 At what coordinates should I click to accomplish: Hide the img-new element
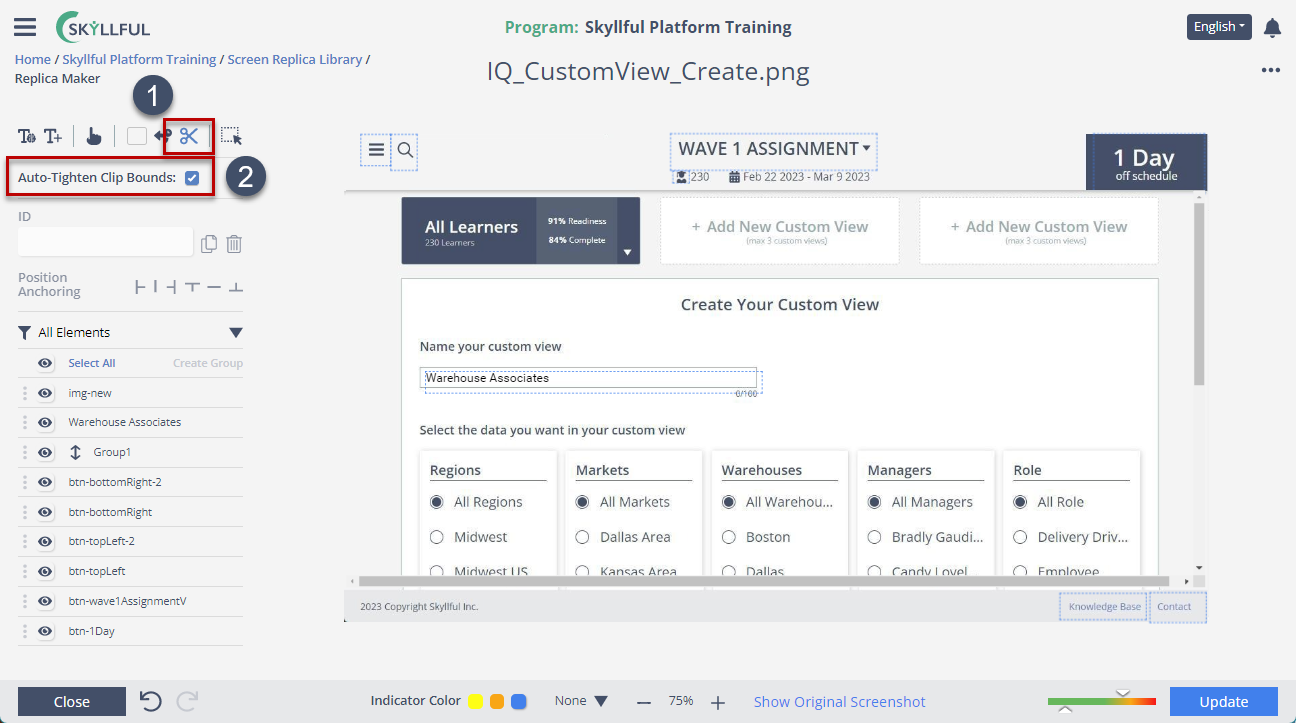tap(45, 393)
